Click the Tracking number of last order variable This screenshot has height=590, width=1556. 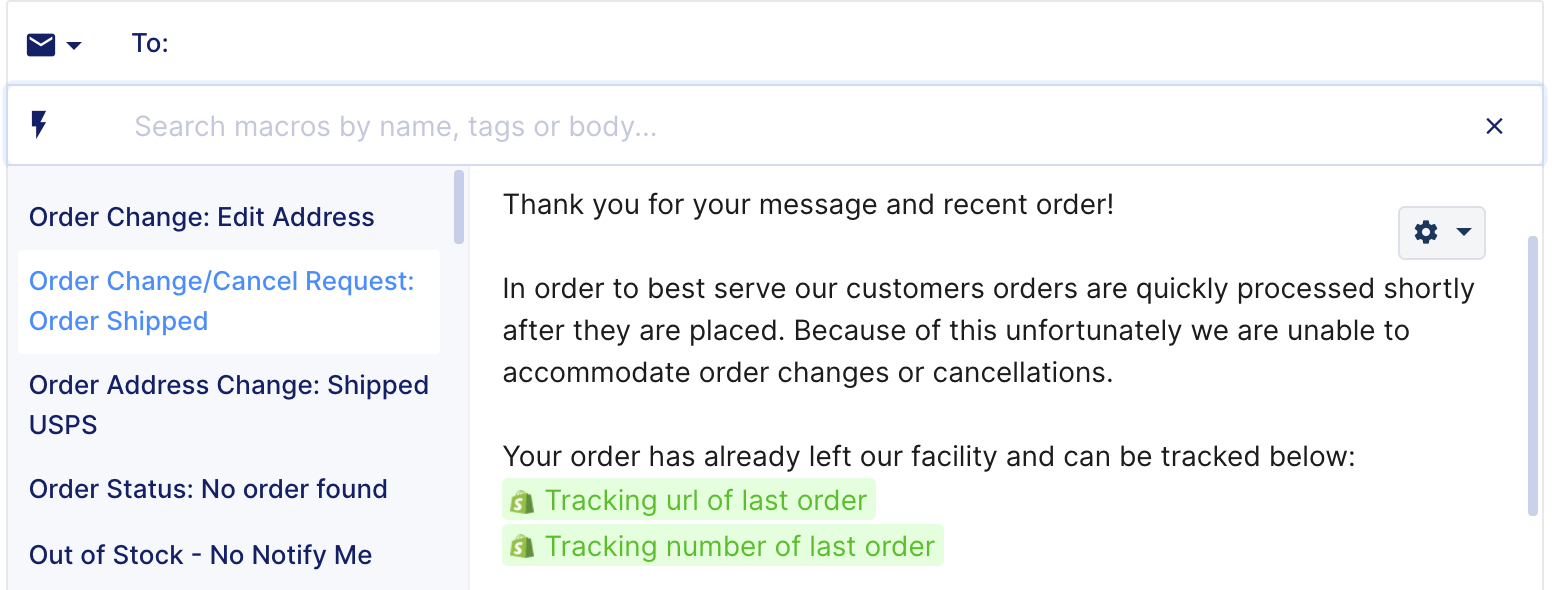click(x=739, y=547)
